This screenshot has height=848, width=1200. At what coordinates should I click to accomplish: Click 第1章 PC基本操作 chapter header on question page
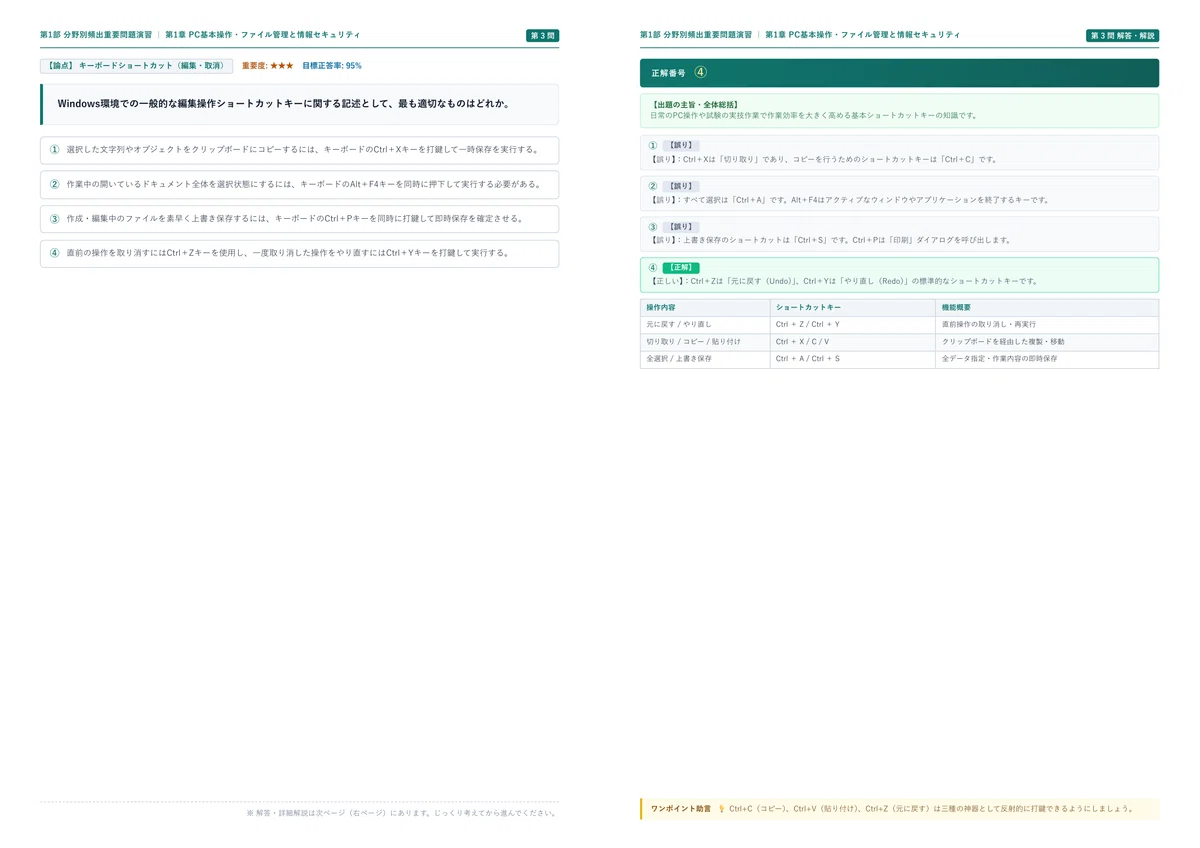pos(262,35)
